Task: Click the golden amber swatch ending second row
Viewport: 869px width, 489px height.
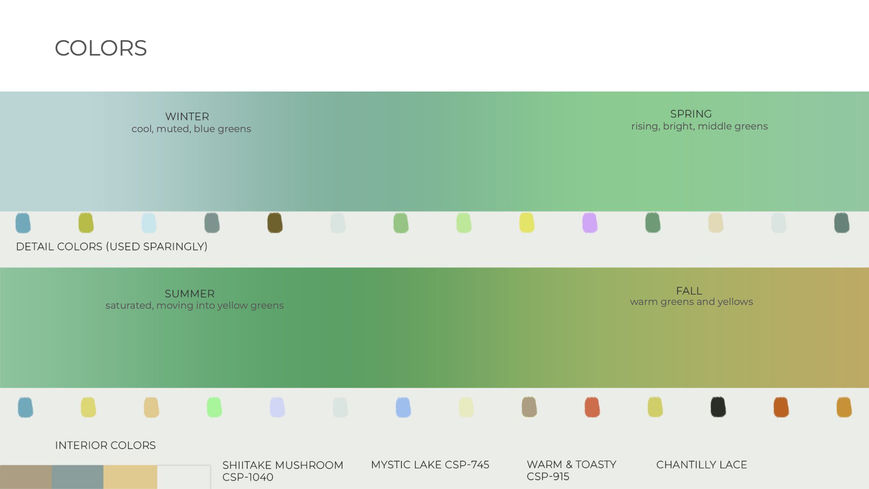Action: point(844,408)
